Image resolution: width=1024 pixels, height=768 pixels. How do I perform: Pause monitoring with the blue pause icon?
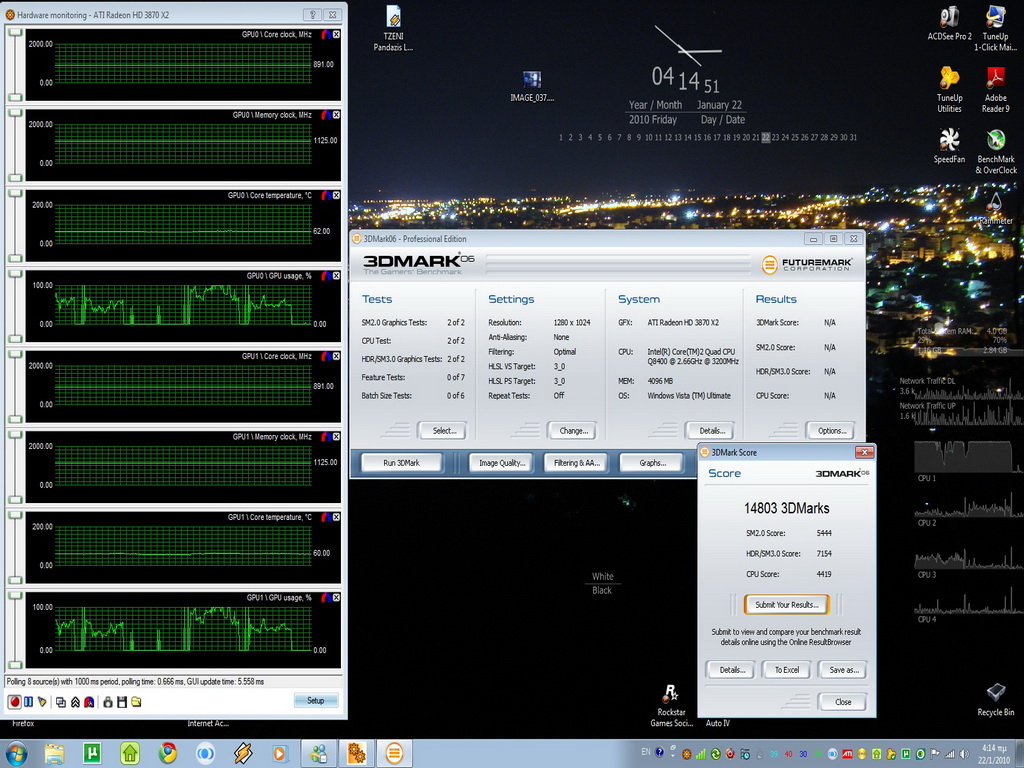pyautogui.click(x=29, y=701)
